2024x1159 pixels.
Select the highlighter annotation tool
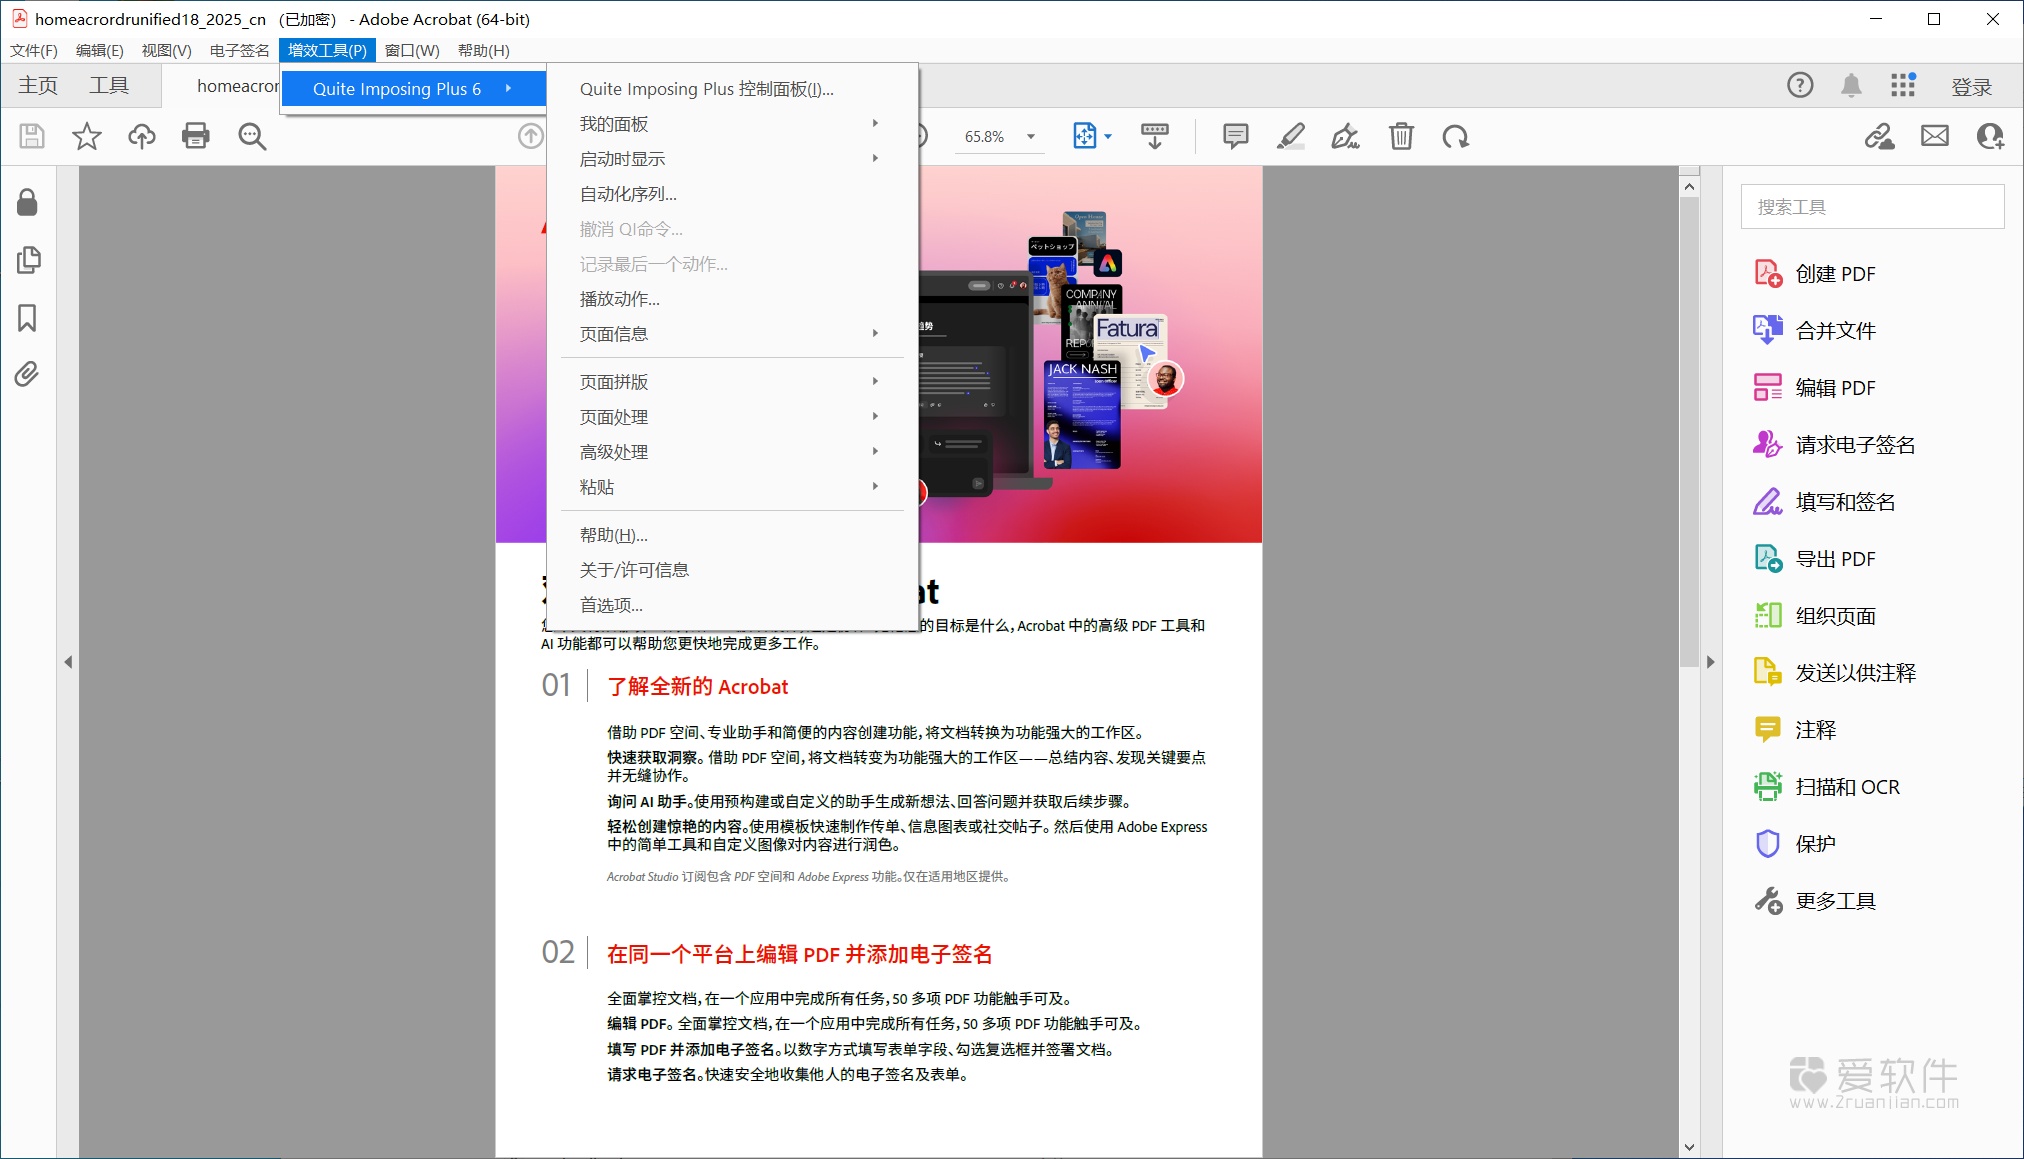(x=1290, y=136)
